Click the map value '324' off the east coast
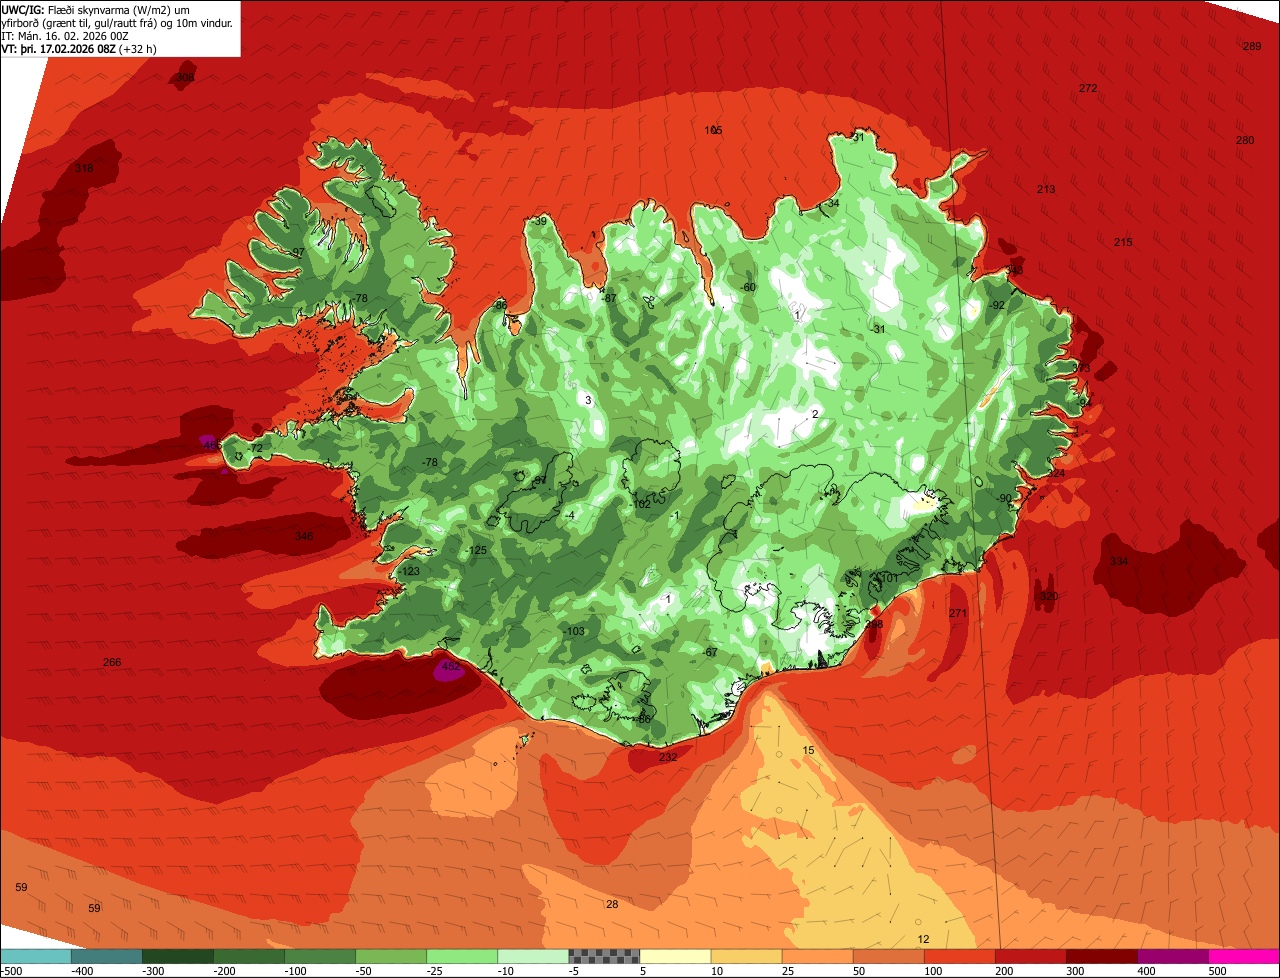1280x978 pixels. pyautogui.click(x=1056, y=473)
